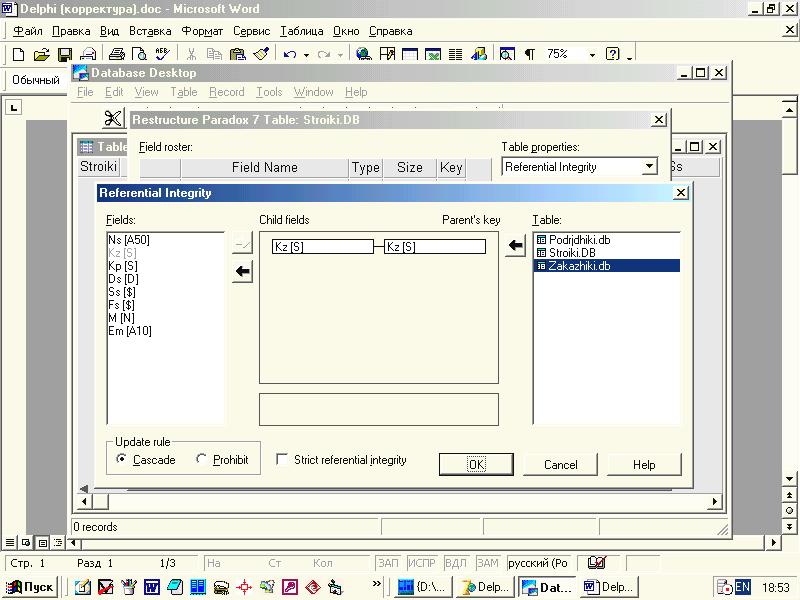Toggle the Drawing toolbar icon
This screenshot has width=800, height=600.
coord(479,54)
